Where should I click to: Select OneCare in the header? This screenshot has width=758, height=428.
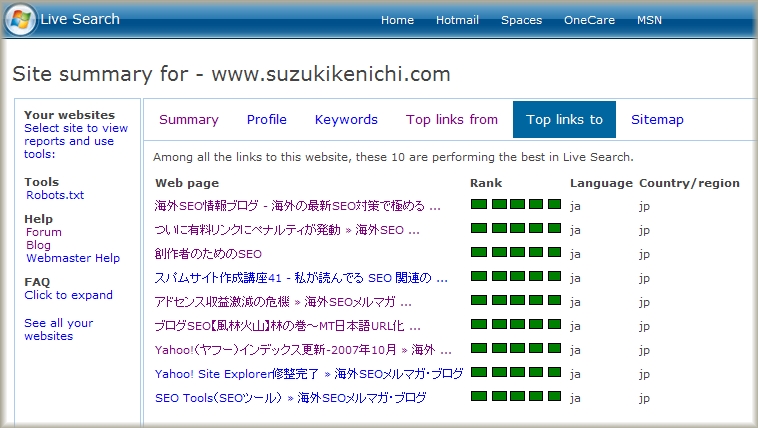pyautogui.click(x=589, y=20)
